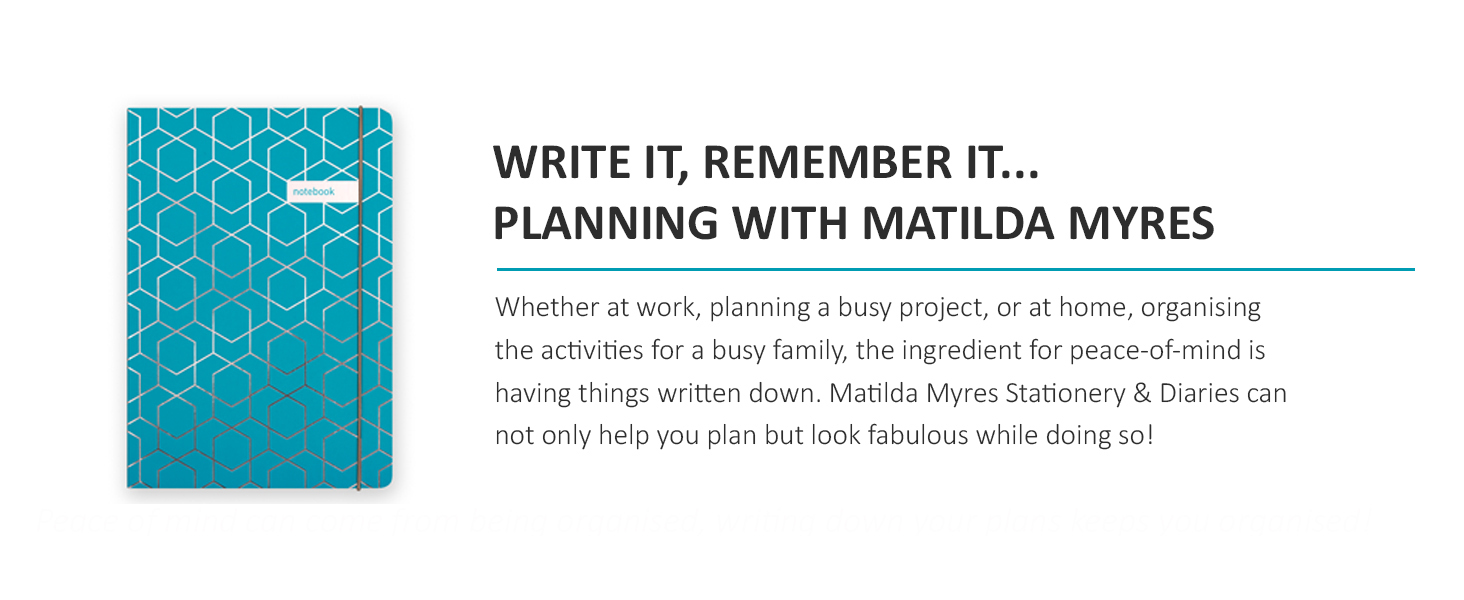Screen dimensions: 1464x600
Task: Select the 'WRITE IT, REMEMBER IT...' heading
Action: tap(767, 164)
